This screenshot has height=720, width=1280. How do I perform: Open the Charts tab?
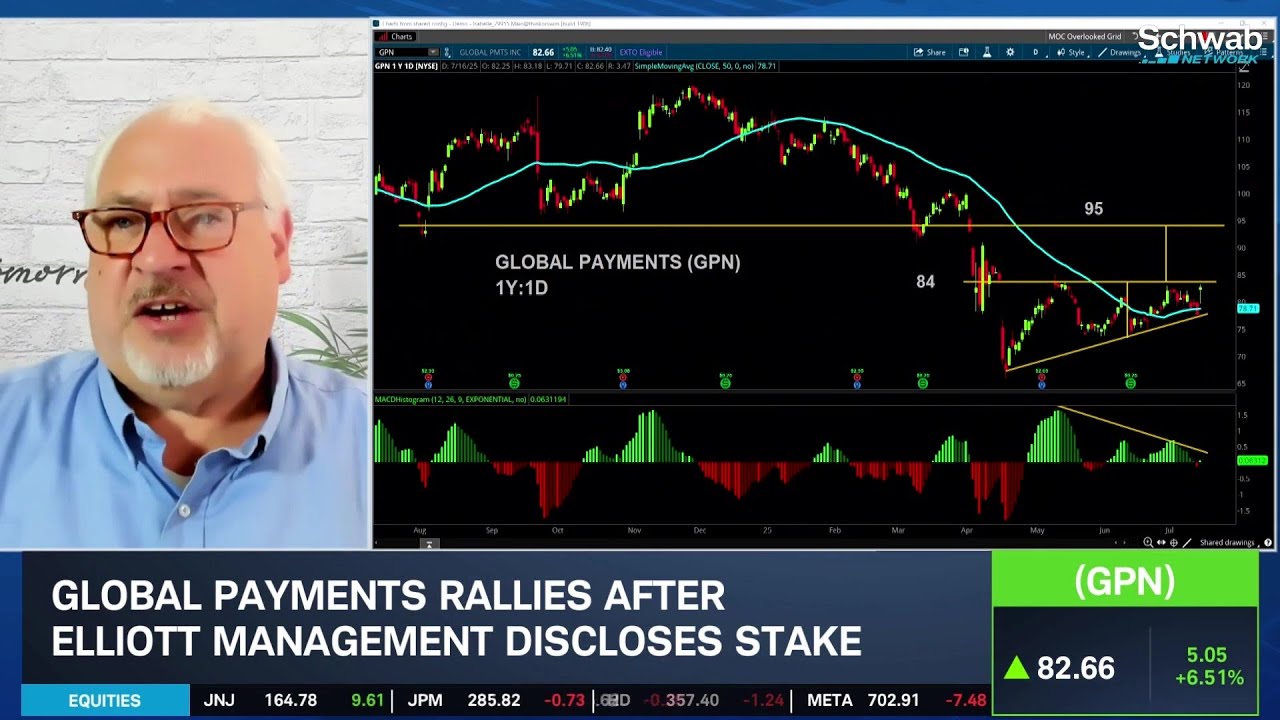coord(396,37)
